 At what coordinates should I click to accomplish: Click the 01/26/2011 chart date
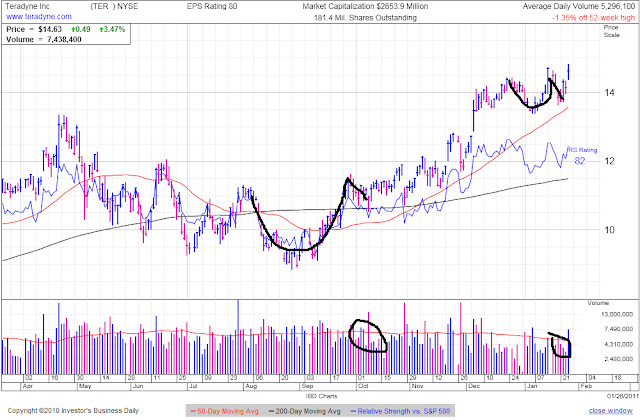622,396
